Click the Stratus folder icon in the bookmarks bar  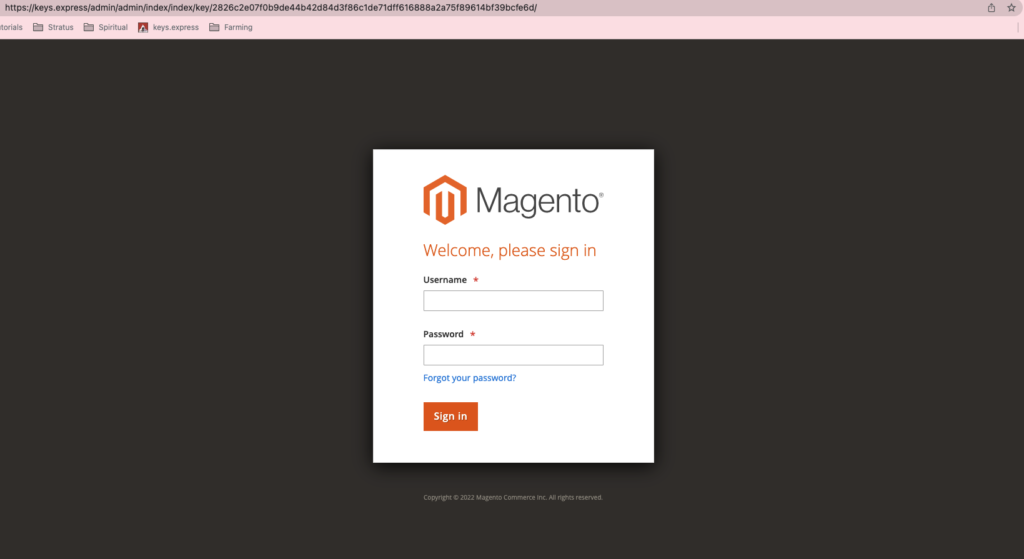click(x=38, y=27)
